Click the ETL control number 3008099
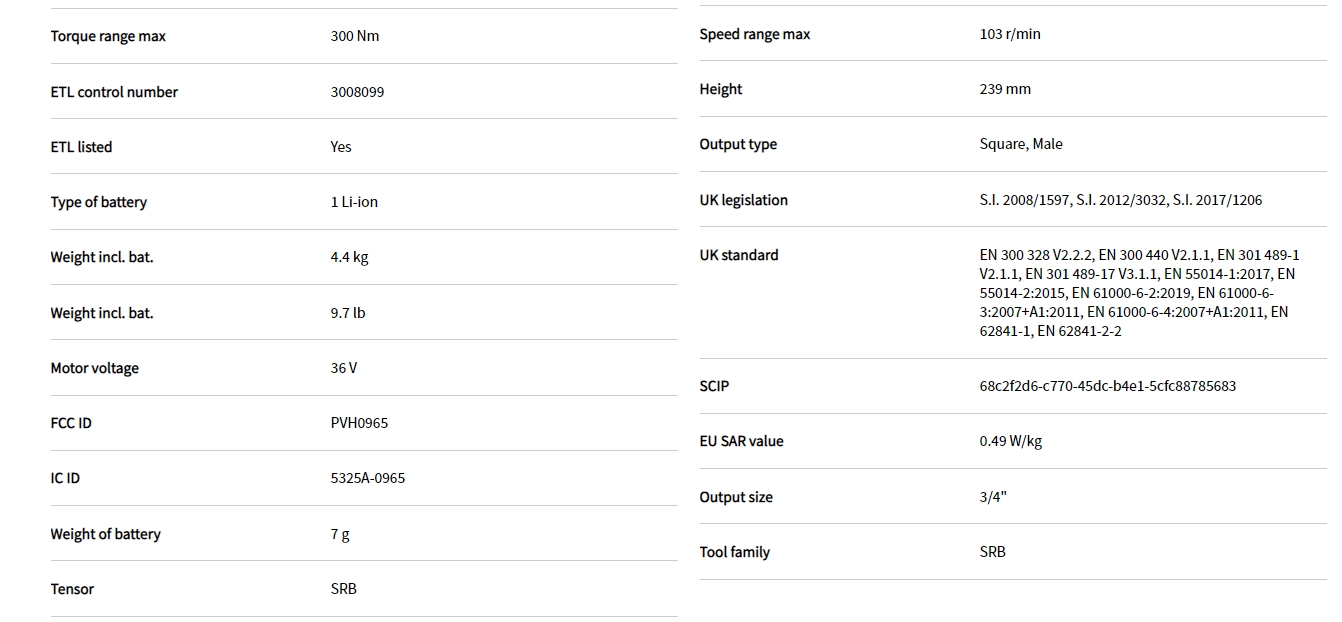The height and width of the screenshot is (622, 1342). coord(357,92)
